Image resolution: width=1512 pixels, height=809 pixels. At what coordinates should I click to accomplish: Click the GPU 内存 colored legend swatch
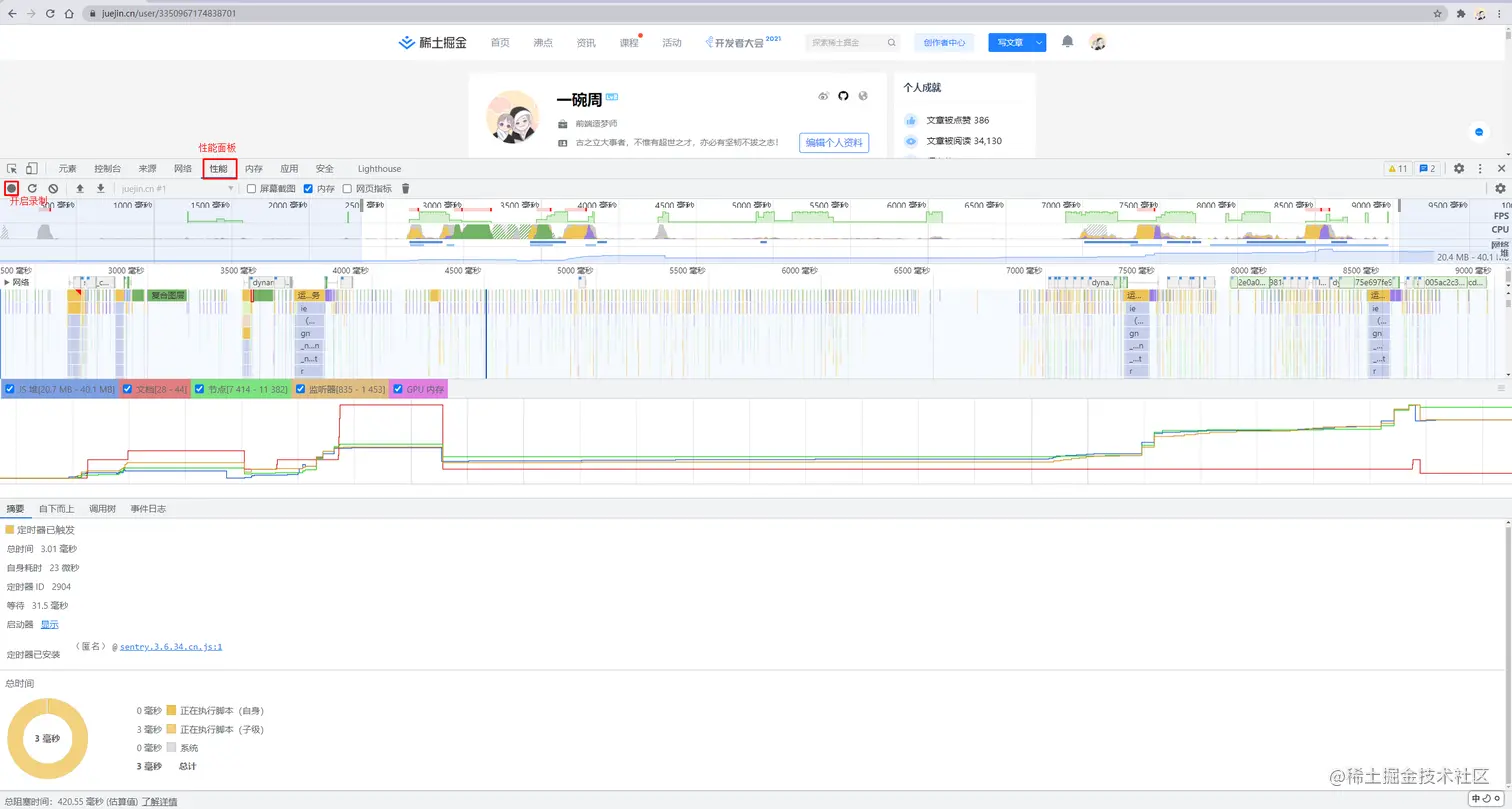[399, 389]
